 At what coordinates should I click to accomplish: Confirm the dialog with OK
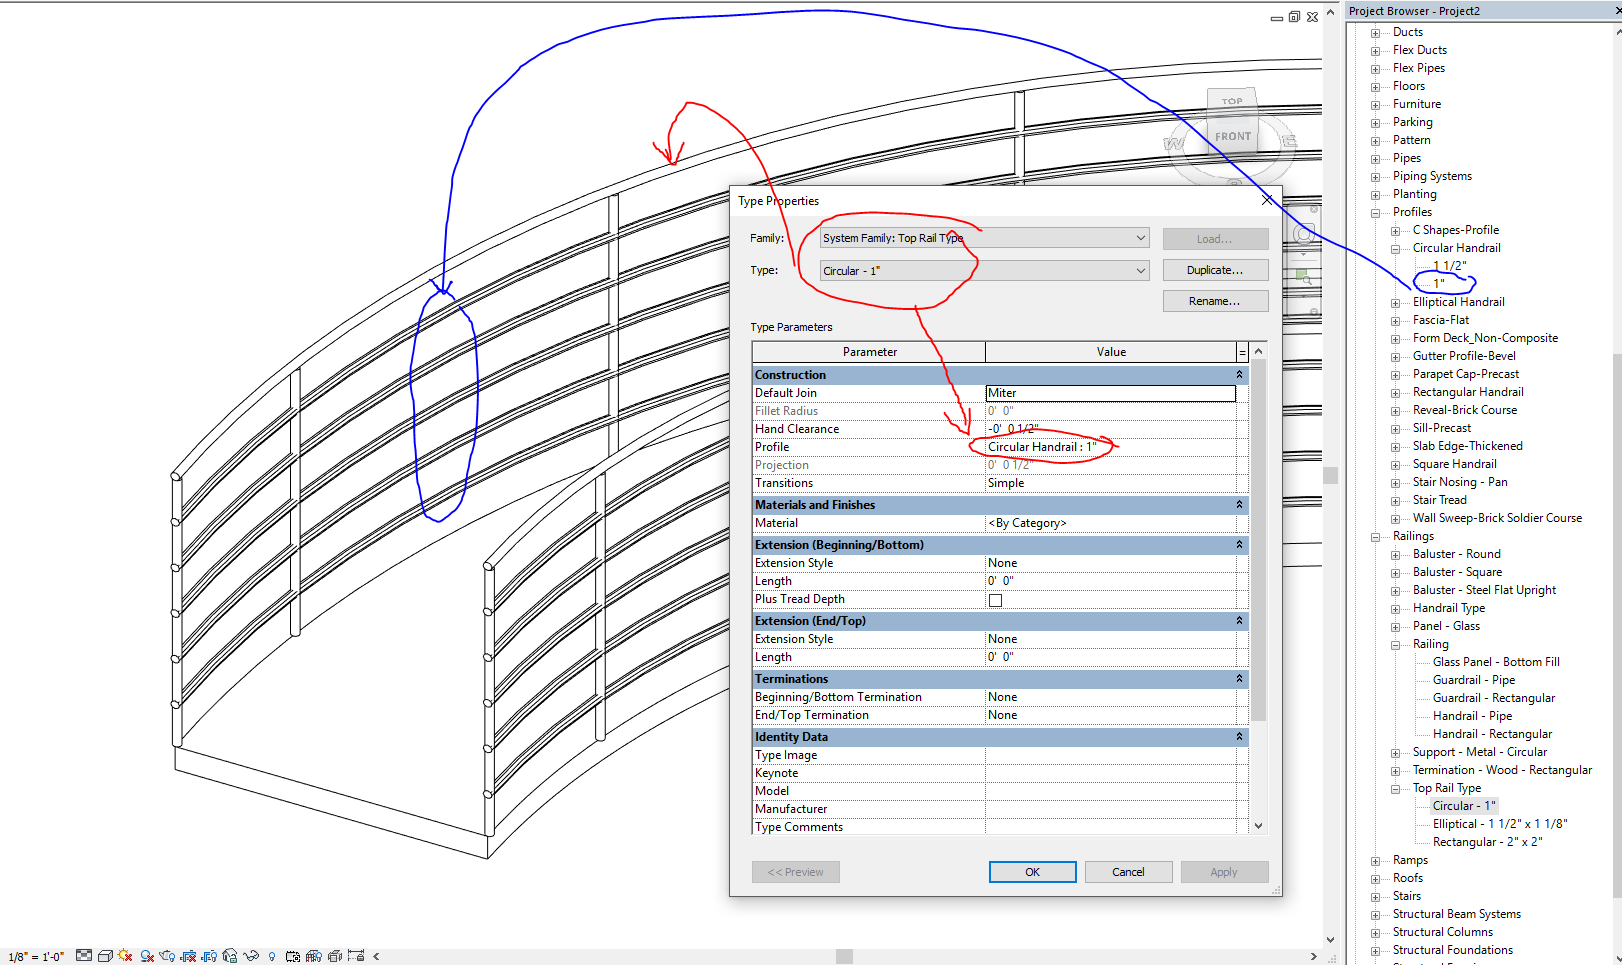[1032, 872]
